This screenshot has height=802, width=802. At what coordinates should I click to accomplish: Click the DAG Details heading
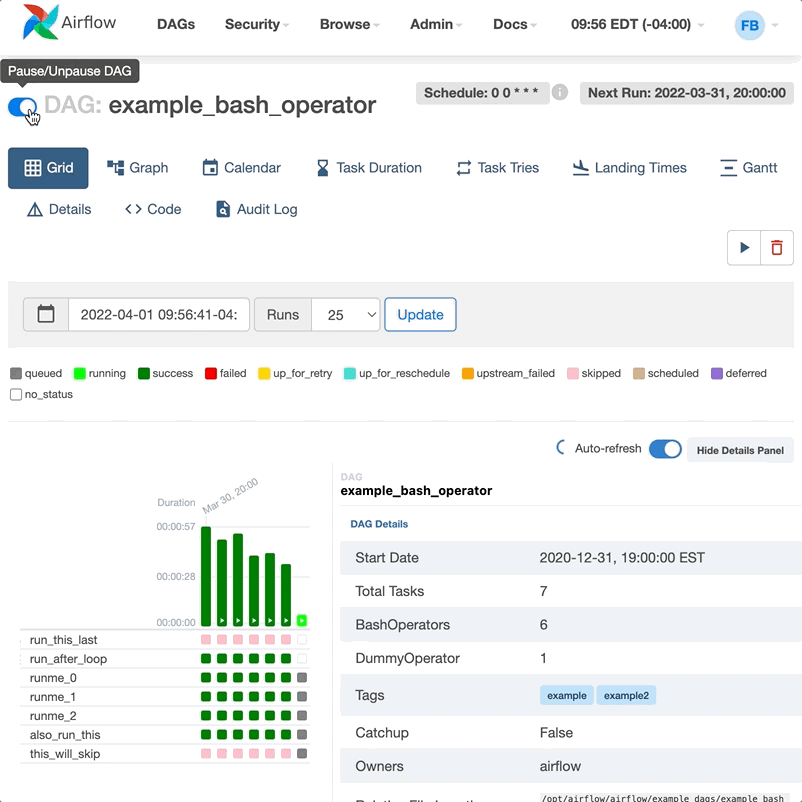point(379,524)
